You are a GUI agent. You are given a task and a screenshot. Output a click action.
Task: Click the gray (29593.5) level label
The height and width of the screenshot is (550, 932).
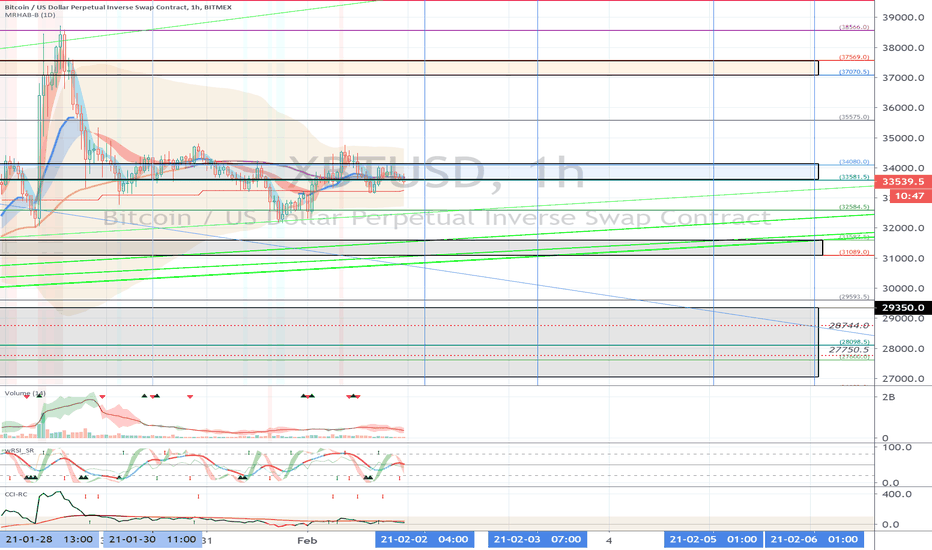pyautogui.click(x=854, y=297)
